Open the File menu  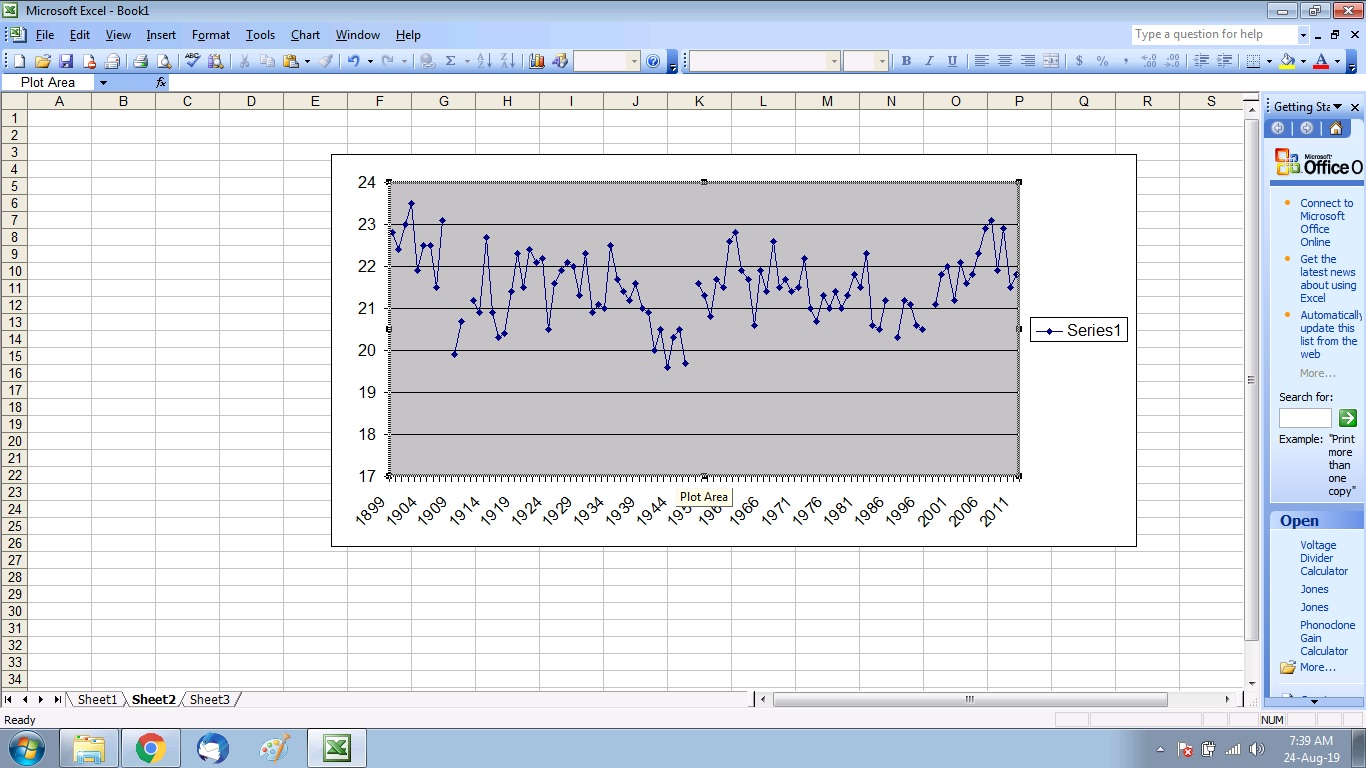(x=45, y=35)
